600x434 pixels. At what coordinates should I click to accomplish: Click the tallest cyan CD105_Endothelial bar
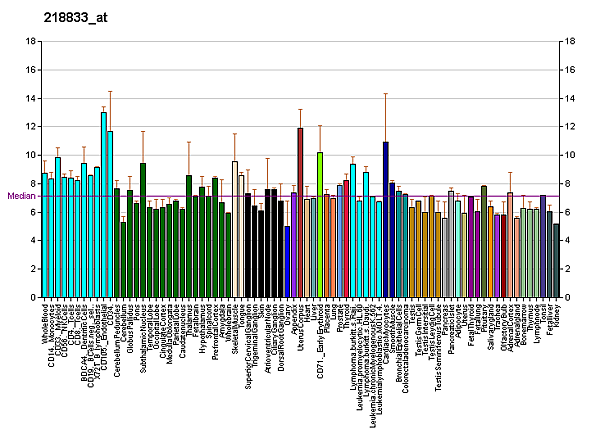pos(104,205)
